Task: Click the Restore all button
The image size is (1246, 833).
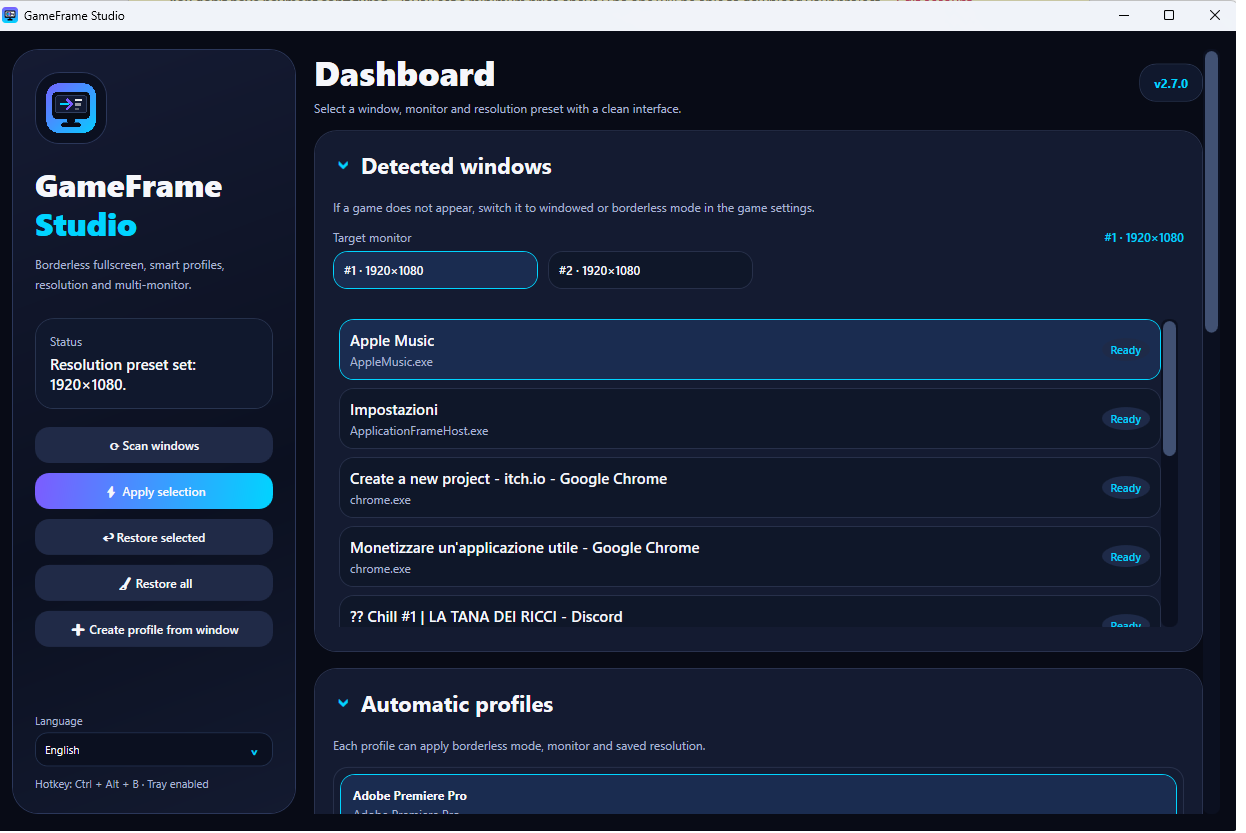Action: (154, 583)
